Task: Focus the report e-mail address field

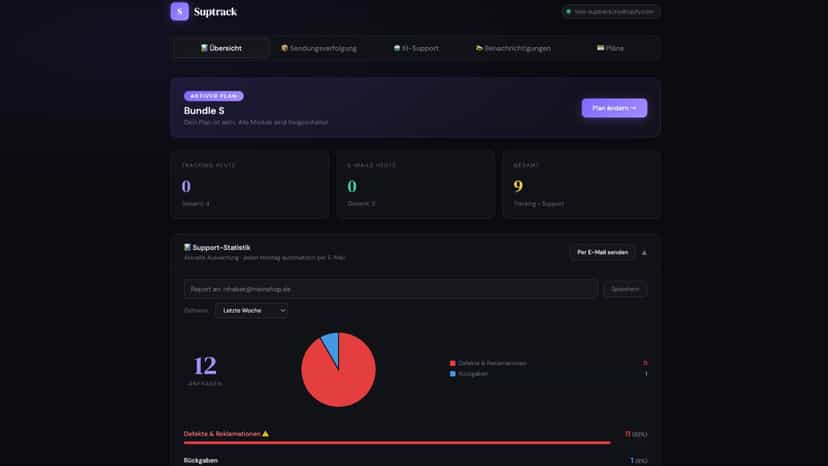Action: pyautogui.click(x=391, y=289)
